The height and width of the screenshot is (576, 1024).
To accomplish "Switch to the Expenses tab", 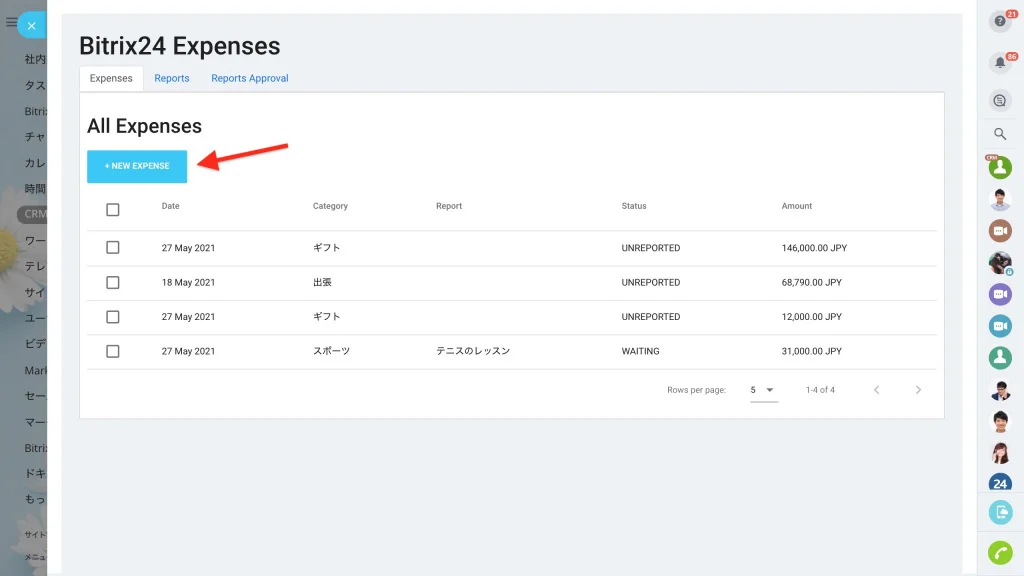I will 111,78.
